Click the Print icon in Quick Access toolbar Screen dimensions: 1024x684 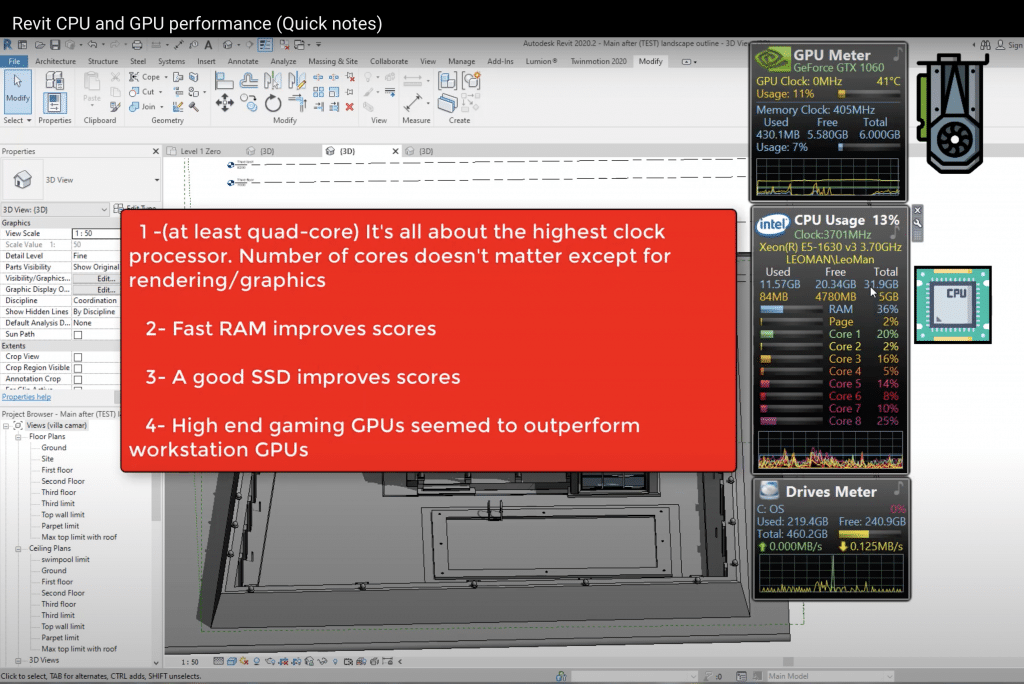(137, 44)
